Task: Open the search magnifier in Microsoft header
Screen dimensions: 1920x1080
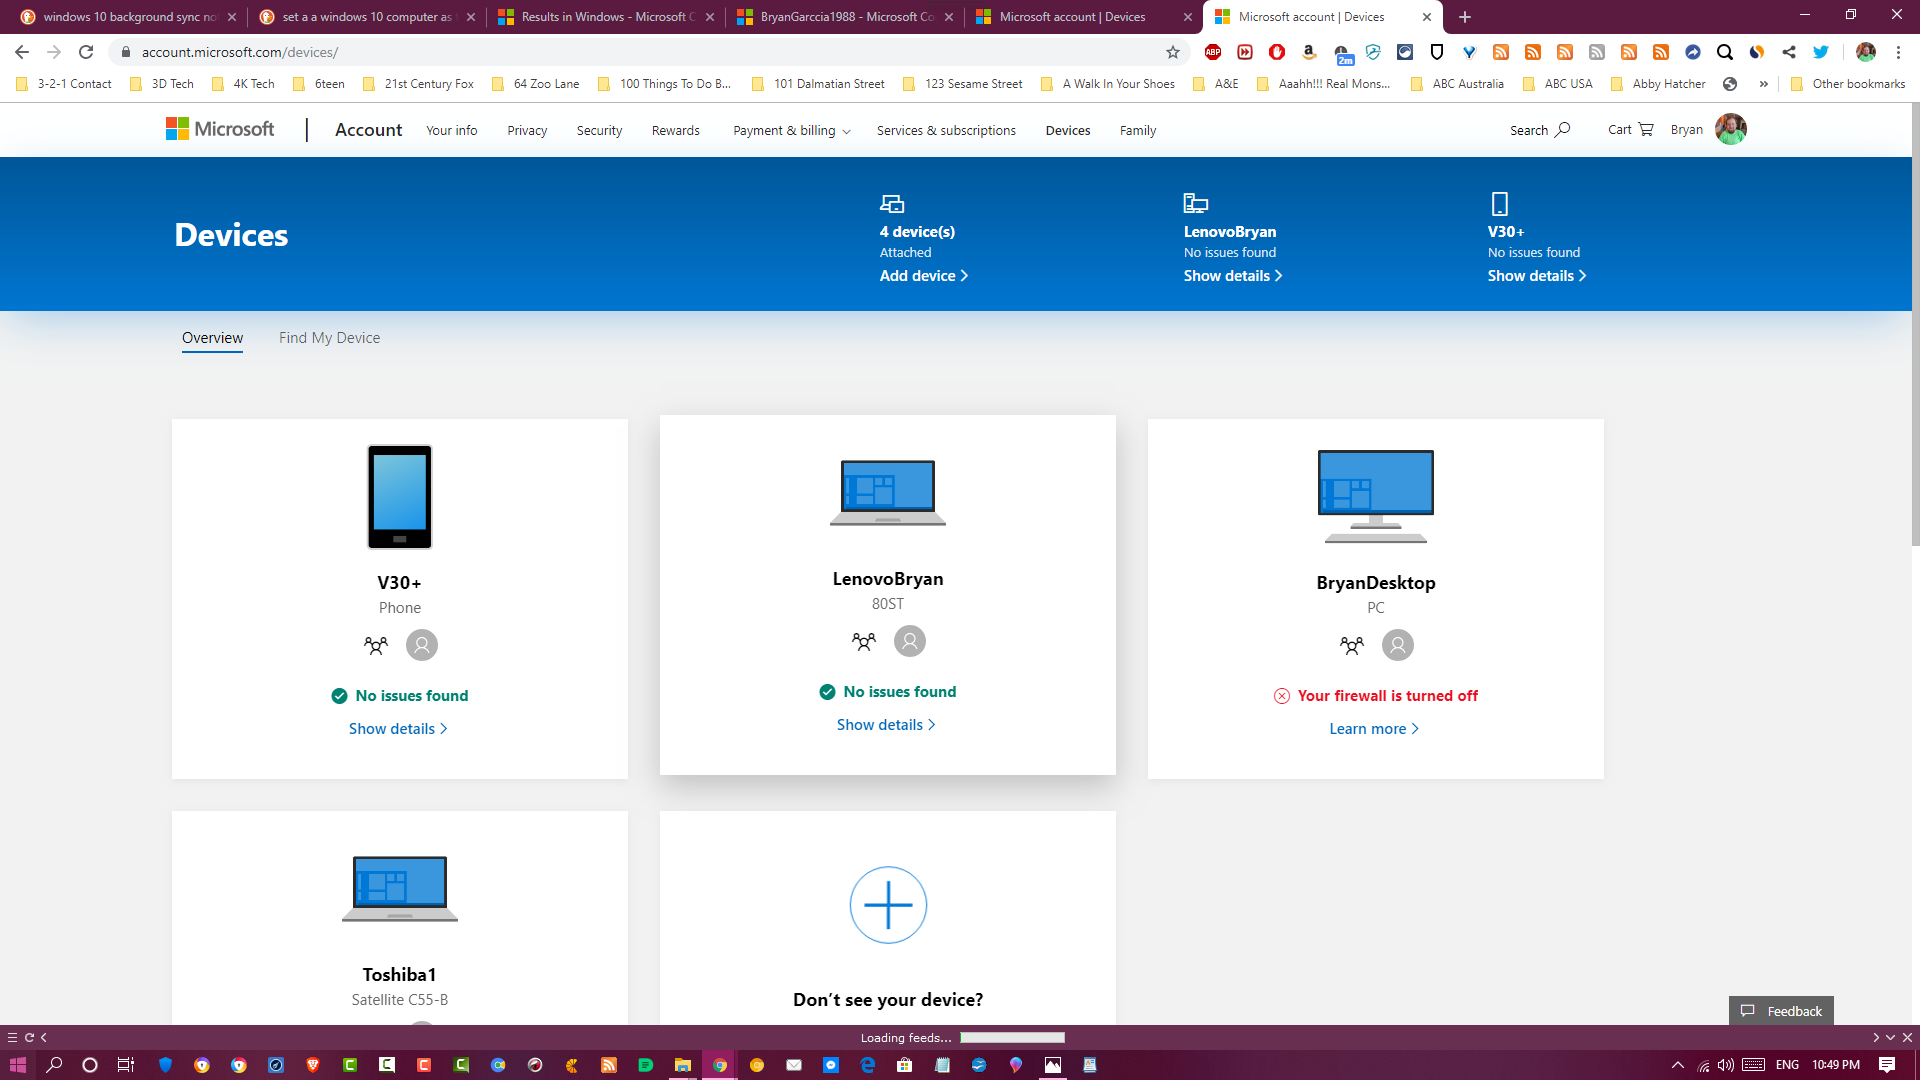Action: click(x=1563, y=129)
